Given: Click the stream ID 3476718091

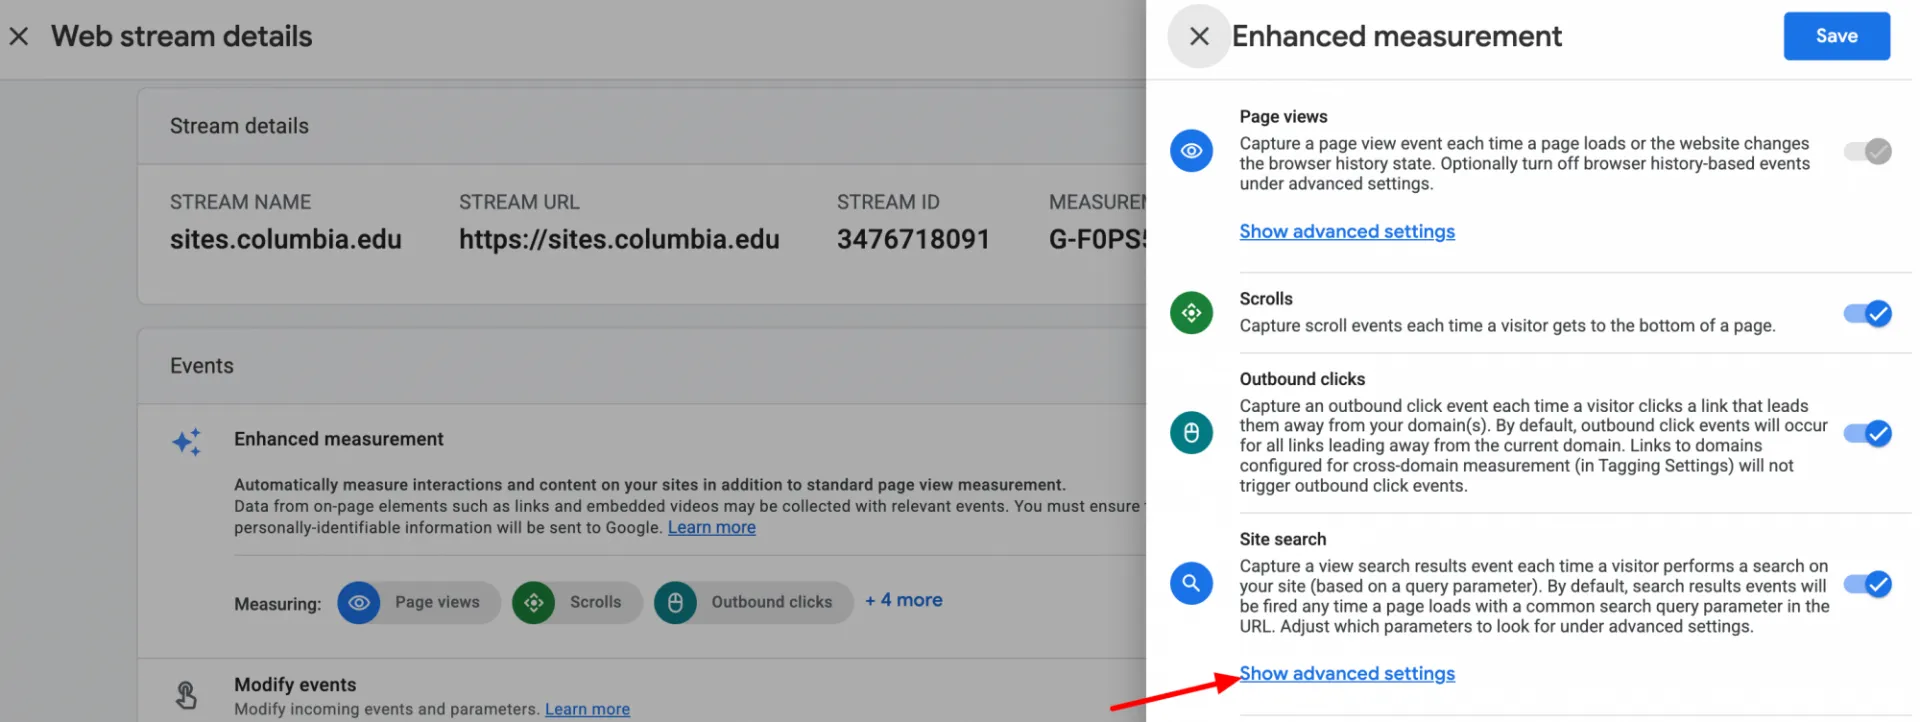Looking at the screenshot, I should 913,240.
